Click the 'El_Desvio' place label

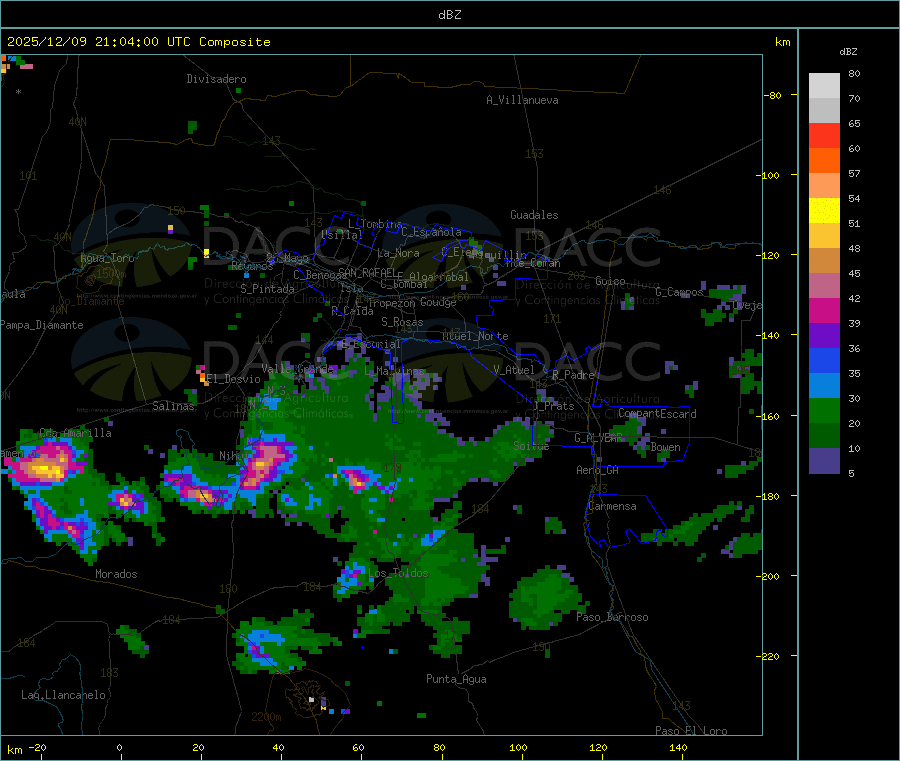pos(234,379)
